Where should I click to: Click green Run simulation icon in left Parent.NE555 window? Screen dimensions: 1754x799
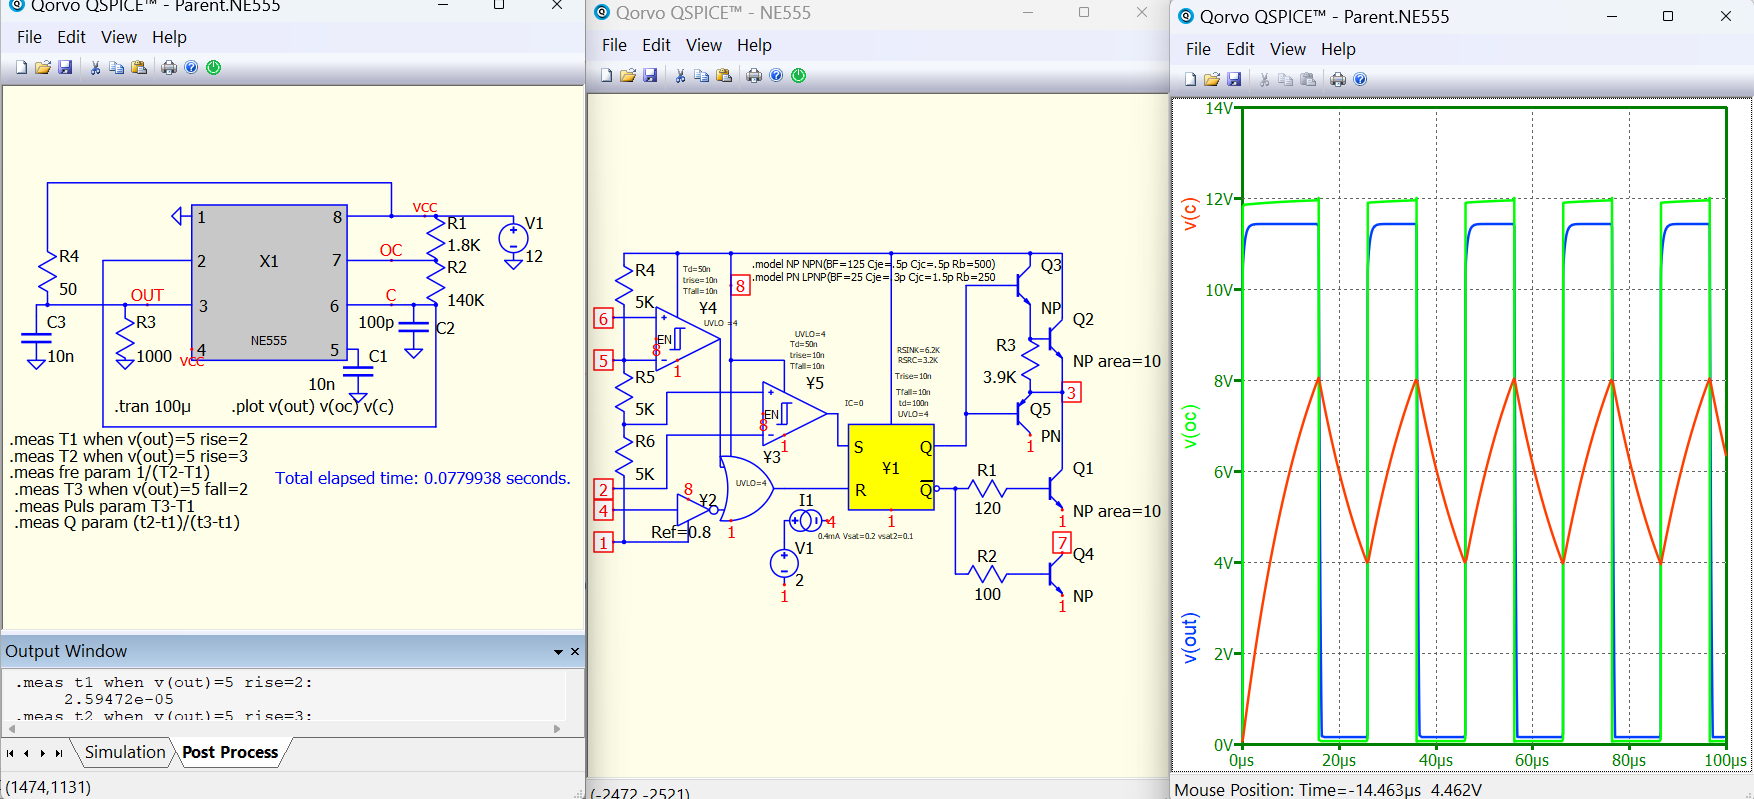point(213,68)
